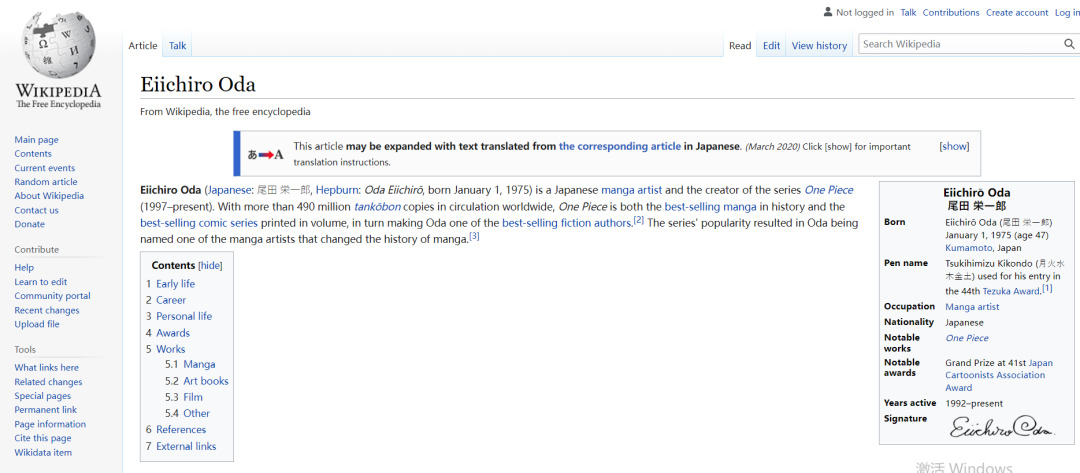Screen dimensions: 1080x473
Task: Open Learn to edit
Action: (x=41, y=282)
